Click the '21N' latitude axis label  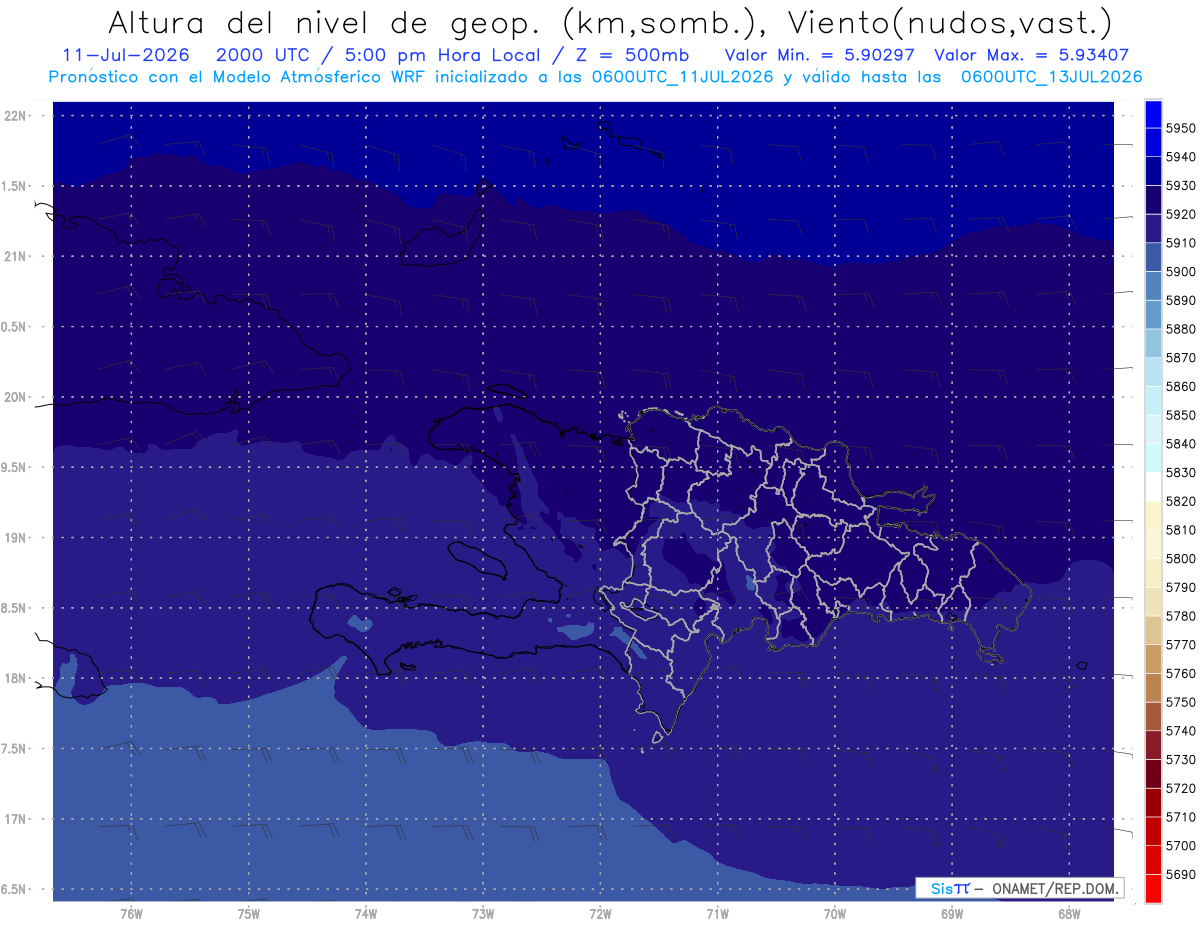15,256
